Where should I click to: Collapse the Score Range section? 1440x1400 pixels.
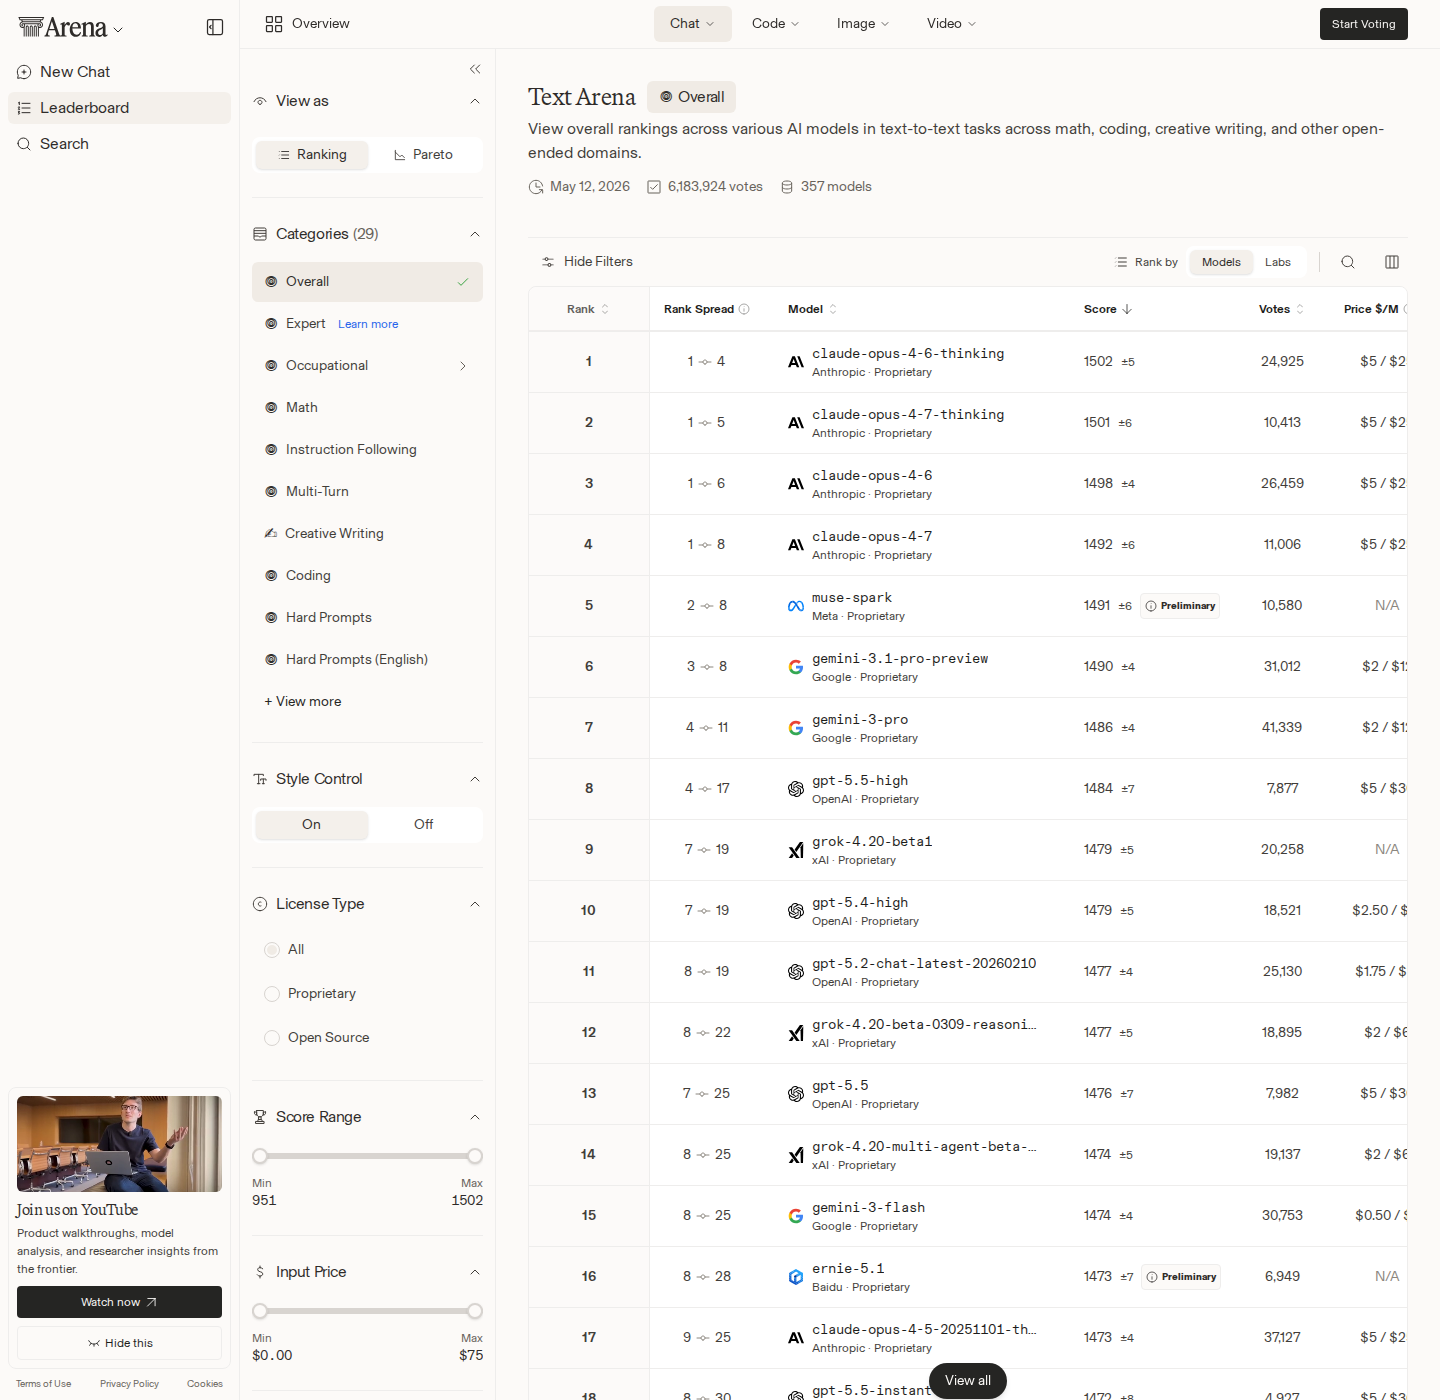pyautogui.click(x=475, y=1117)
